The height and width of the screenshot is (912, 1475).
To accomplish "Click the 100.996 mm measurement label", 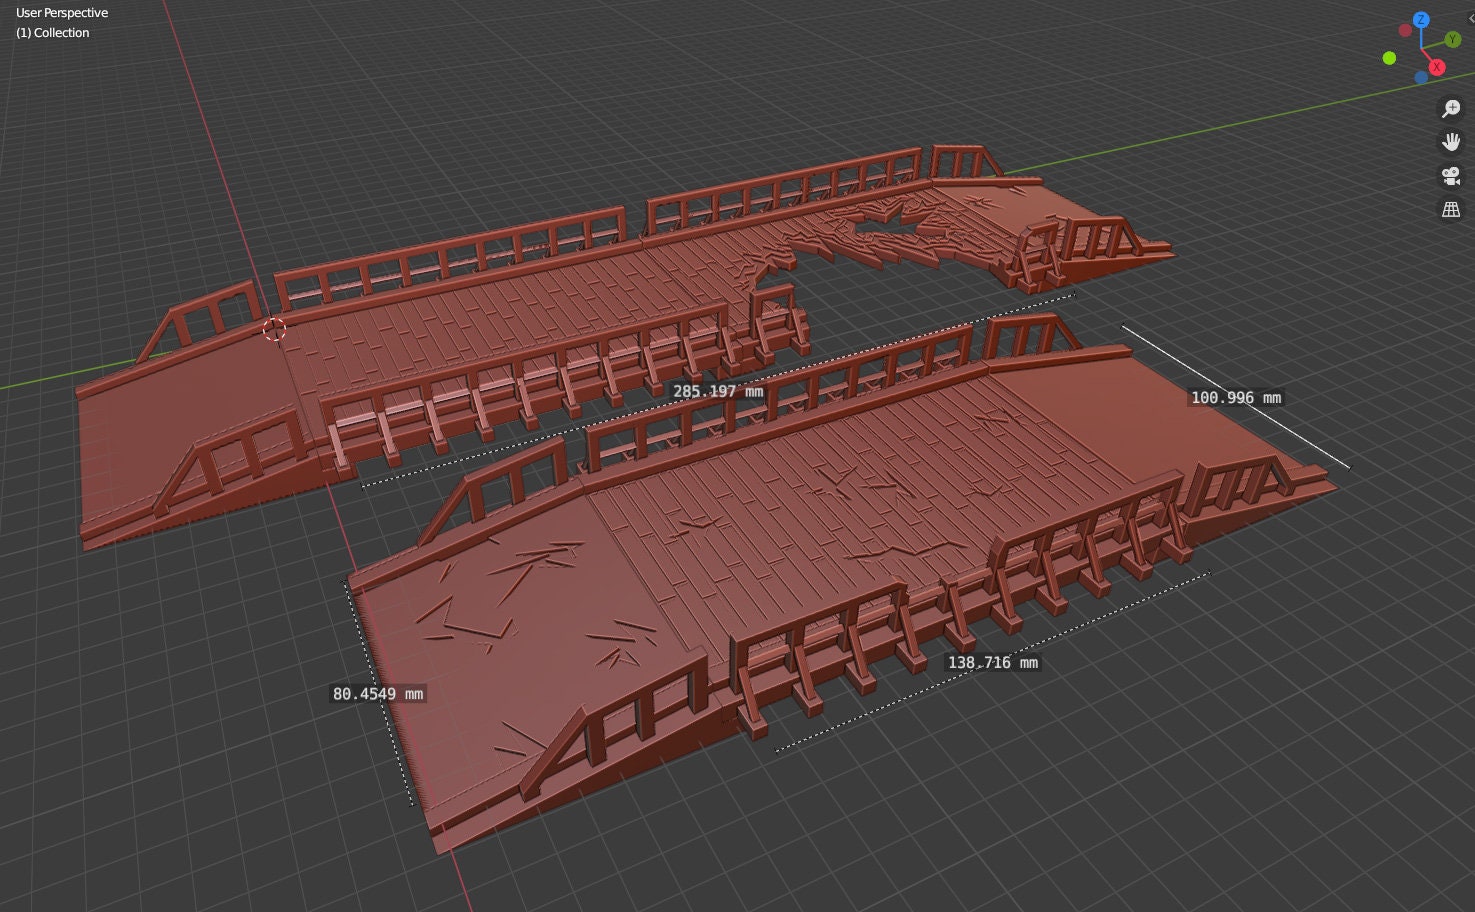I will click(1235, 398).
